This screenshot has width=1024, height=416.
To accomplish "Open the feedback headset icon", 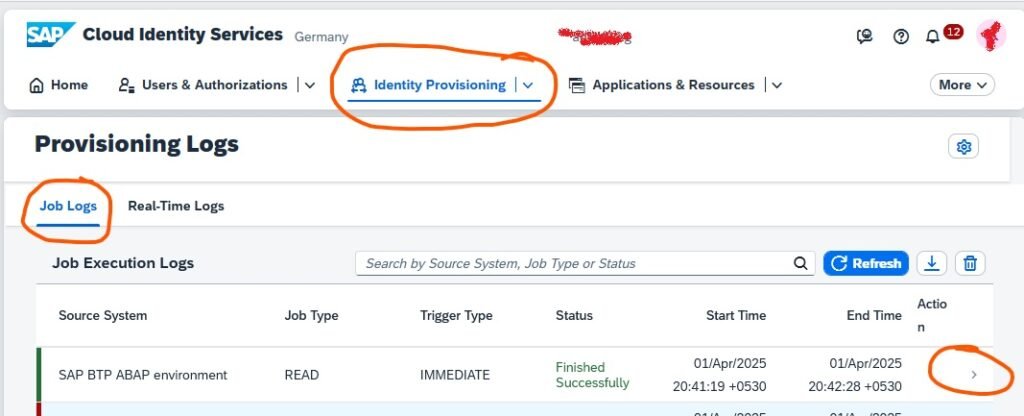I will [x=865, y=36].
